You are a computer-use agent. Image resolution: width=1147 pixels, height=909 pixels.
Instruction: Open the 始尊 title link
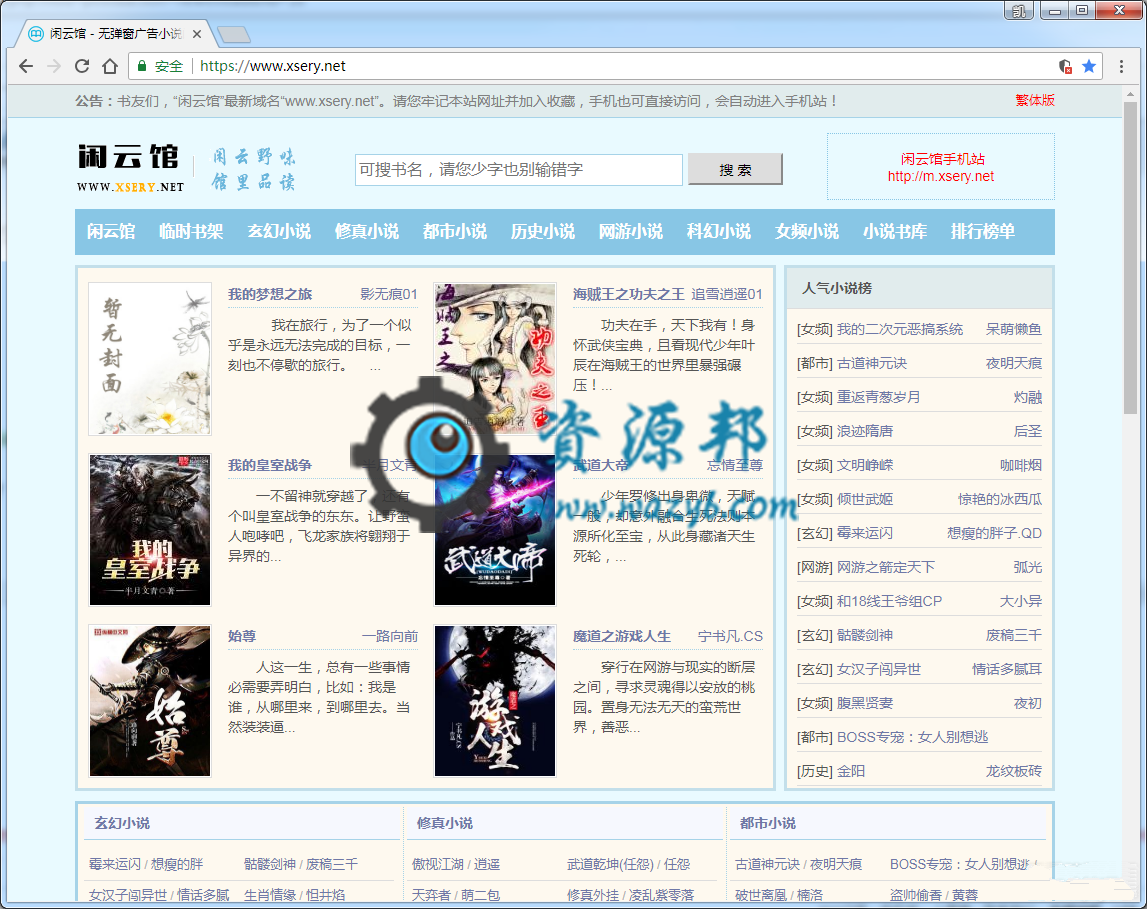tap(242, 636)
